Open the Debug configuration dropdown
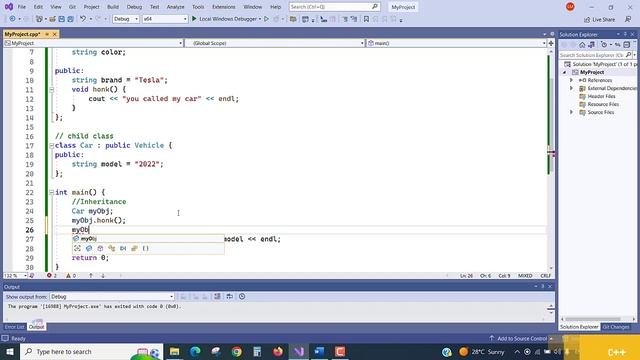Viewport: 640px width, 360px height. [126, 19]
